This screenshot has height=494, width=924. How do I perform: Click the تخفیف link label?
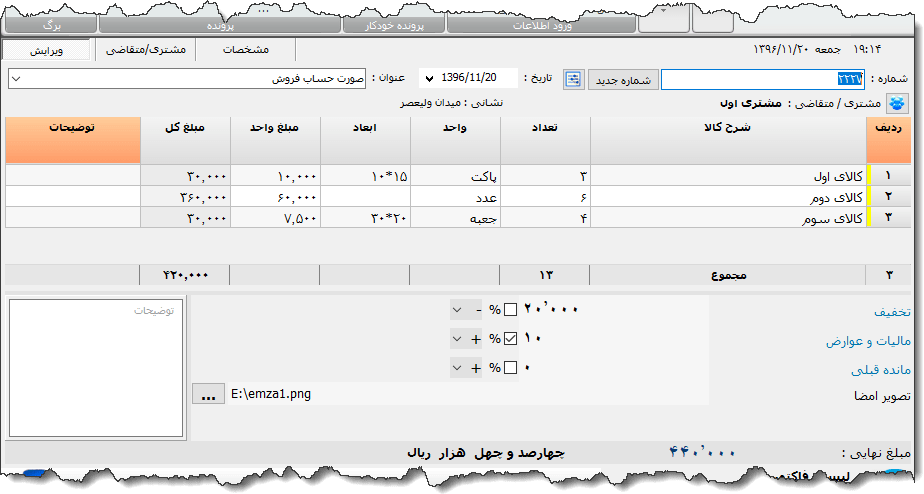[892, 312]
